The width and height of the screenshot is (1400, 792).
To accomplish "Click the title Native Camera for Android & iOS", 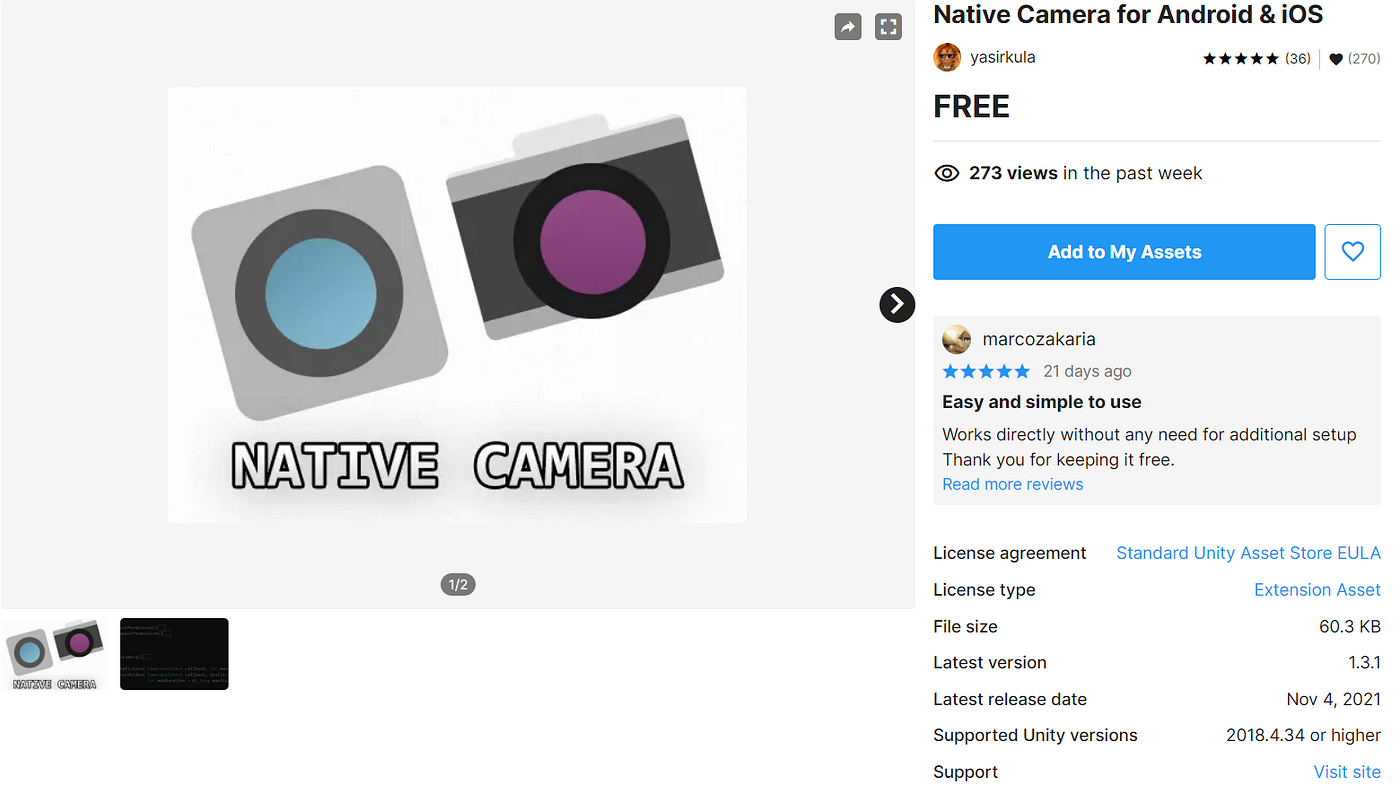I will 1128,15.
